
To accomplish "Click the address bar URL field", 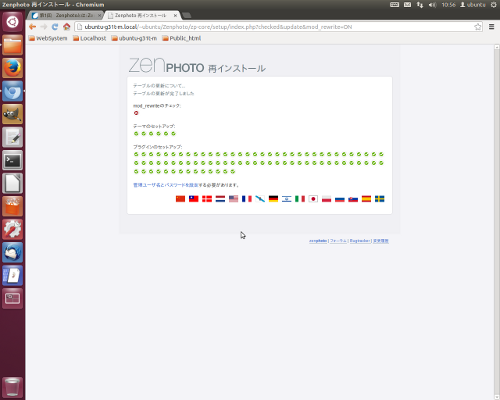I will pos(277,27).
